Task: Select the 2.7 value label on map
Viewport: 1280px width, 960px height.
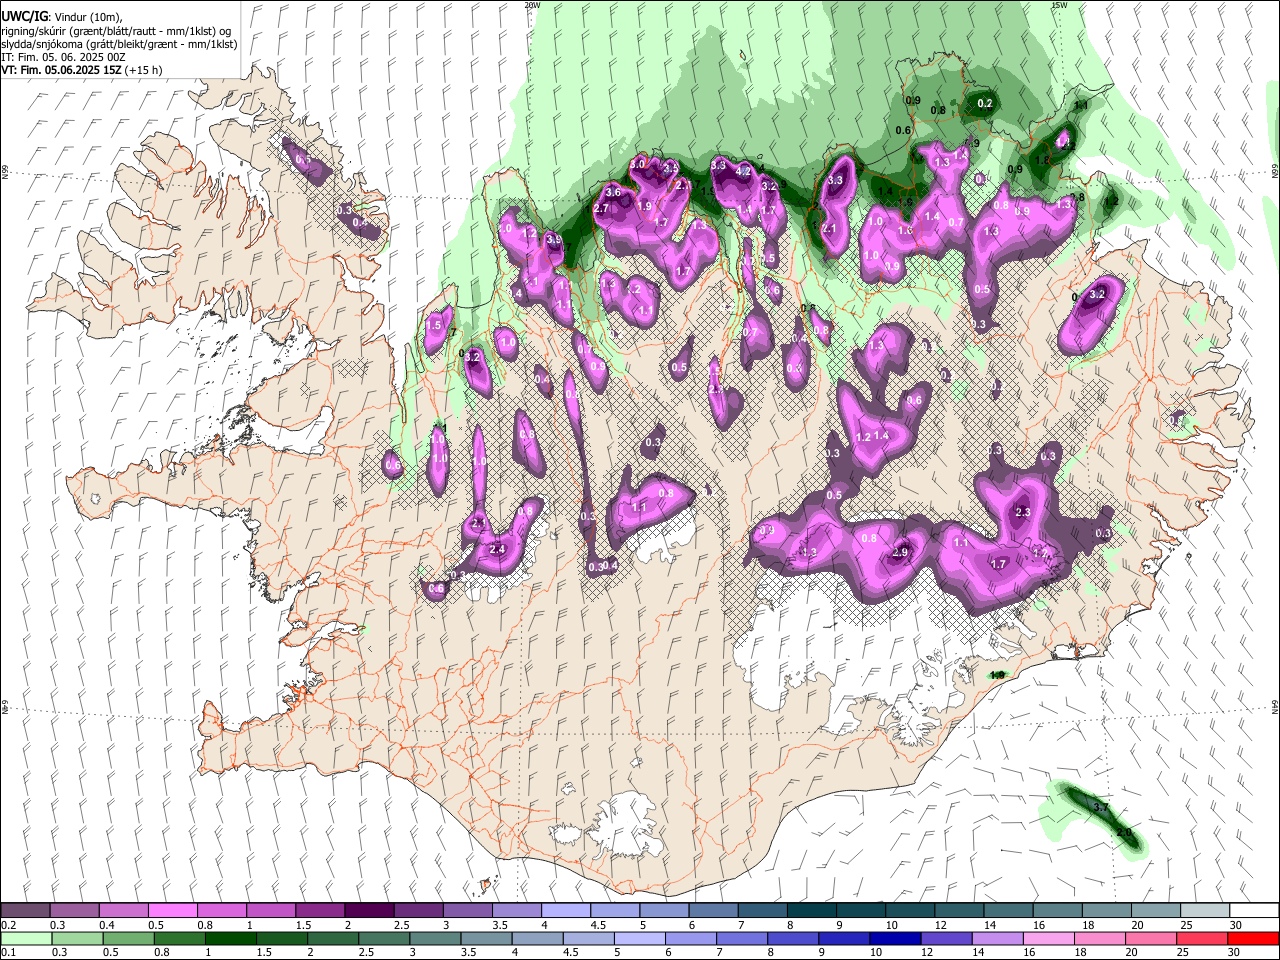Action: [x=601, y=208]
